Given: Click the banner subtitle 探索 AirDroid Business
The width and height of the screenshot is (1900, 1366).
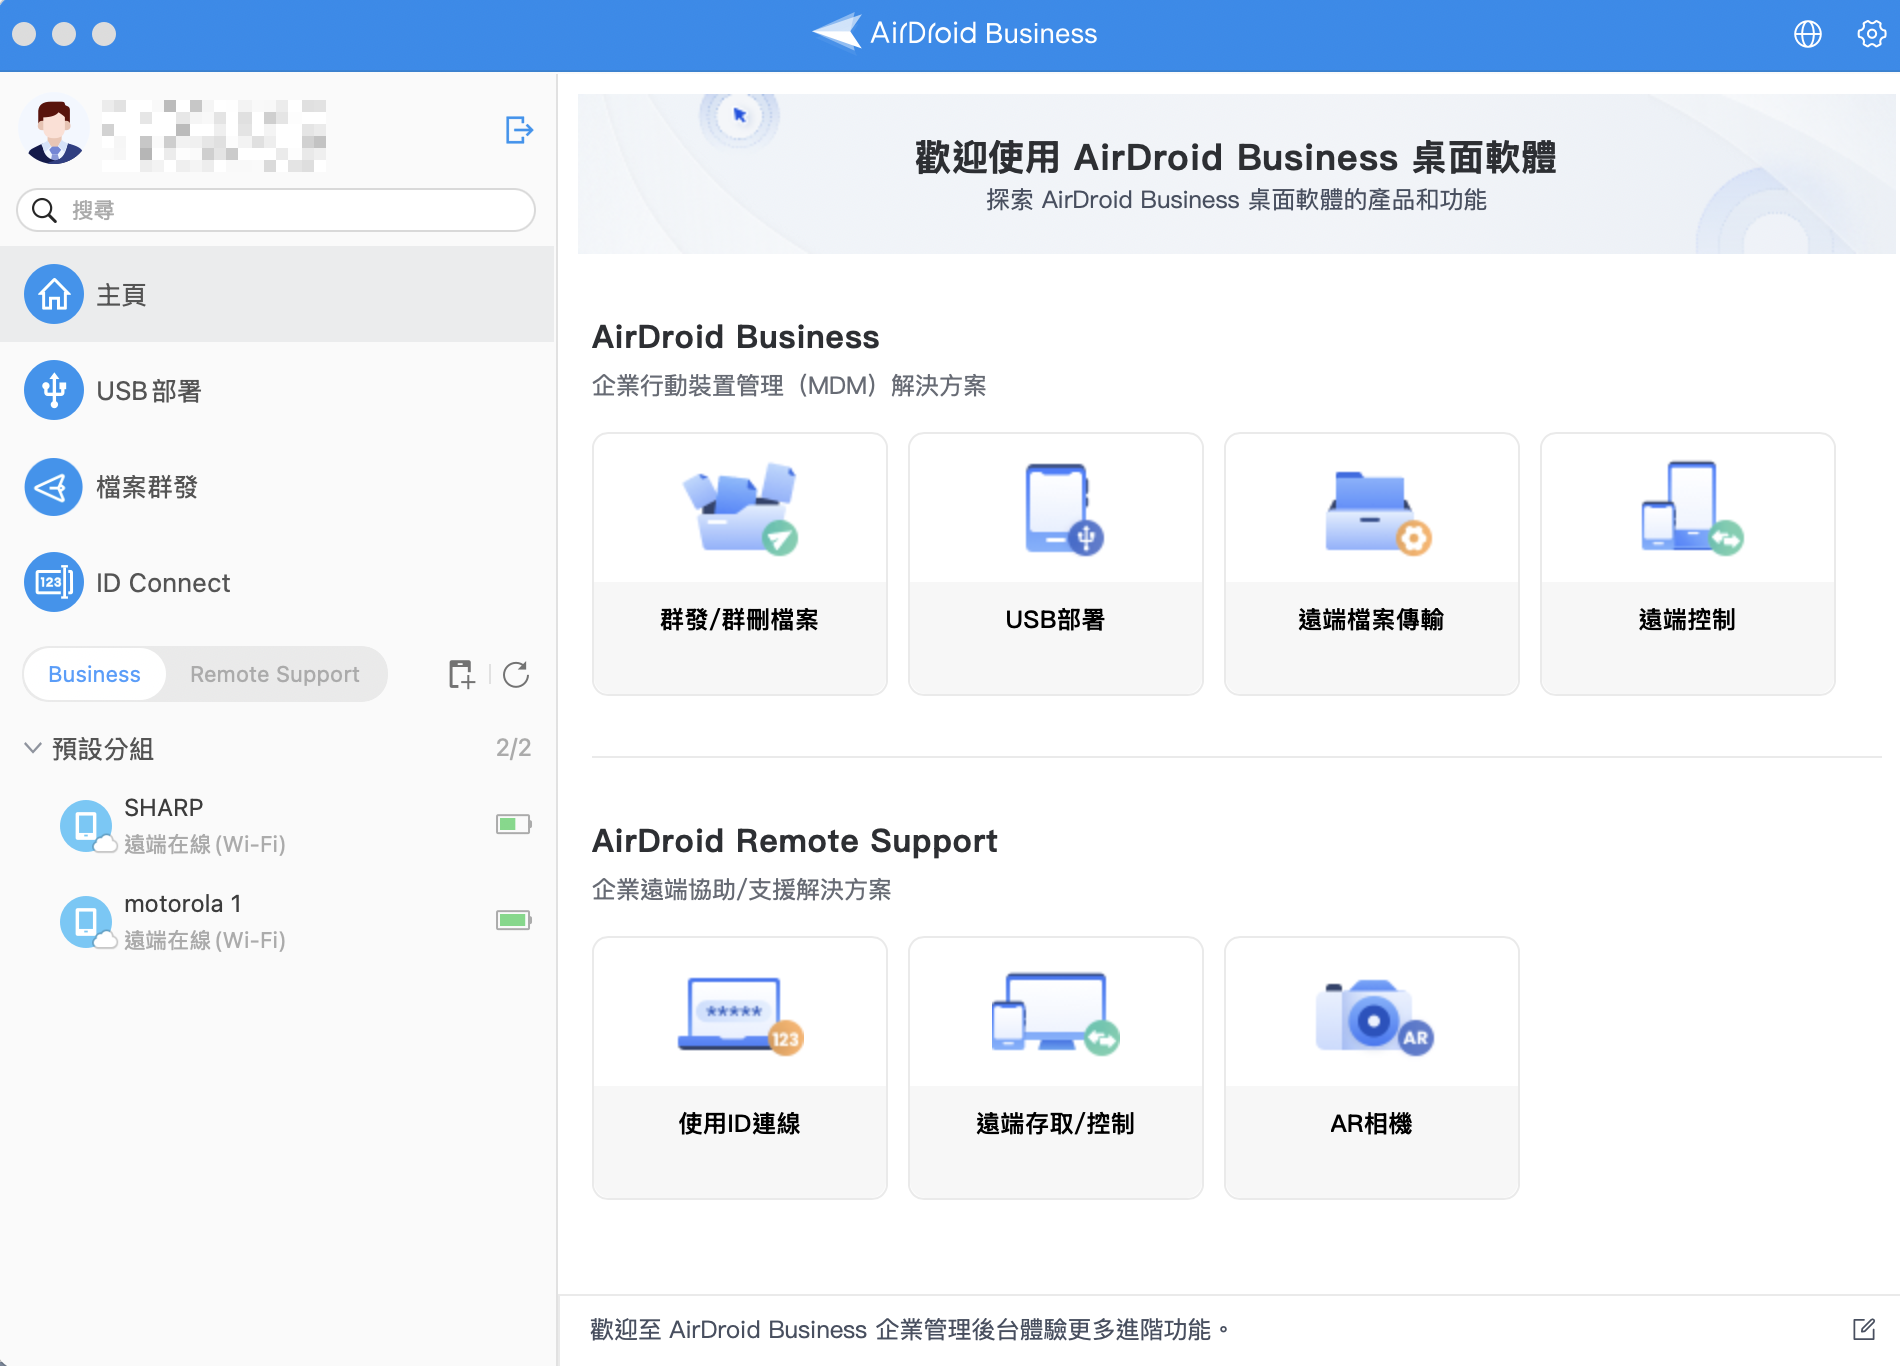Looking at the screenshot, I should click(1236, 200).
